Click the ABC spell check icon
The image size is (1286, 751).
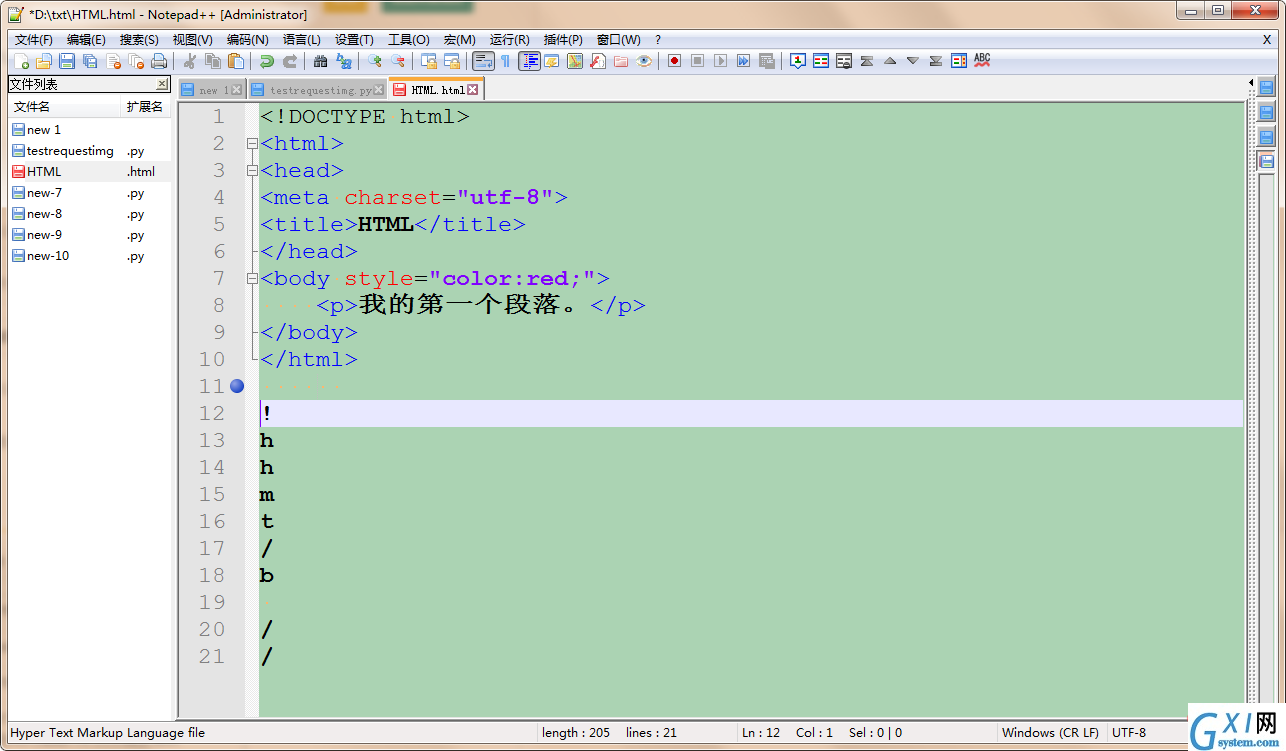point(982,61)
